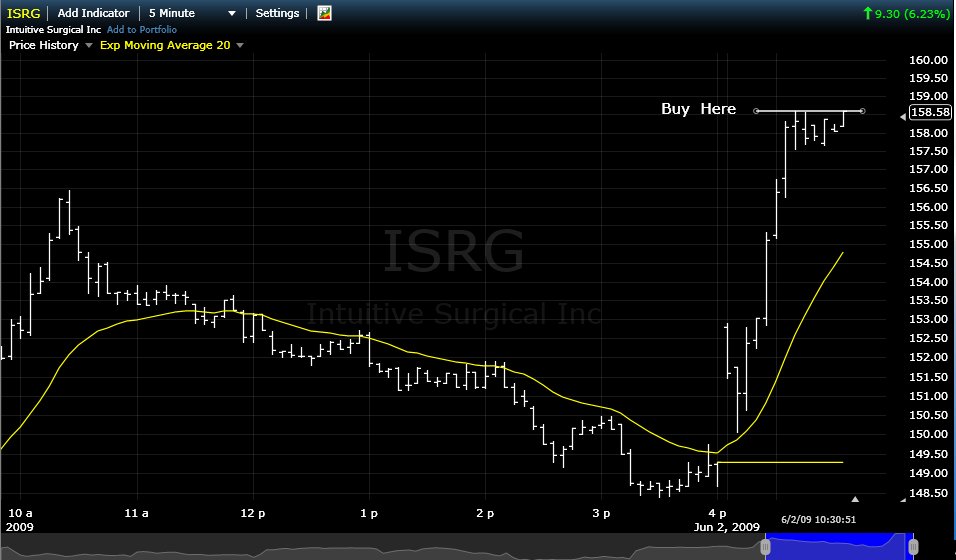
Task: Select the right endpoint of Buy Here line
Action: click(862, 111)
